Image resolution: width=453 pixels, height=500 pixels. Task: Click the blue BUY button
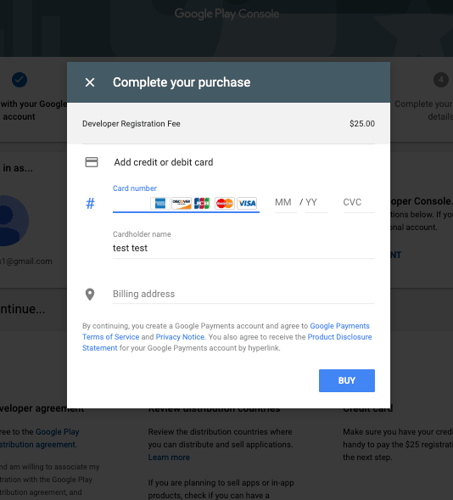pos(347,380)
